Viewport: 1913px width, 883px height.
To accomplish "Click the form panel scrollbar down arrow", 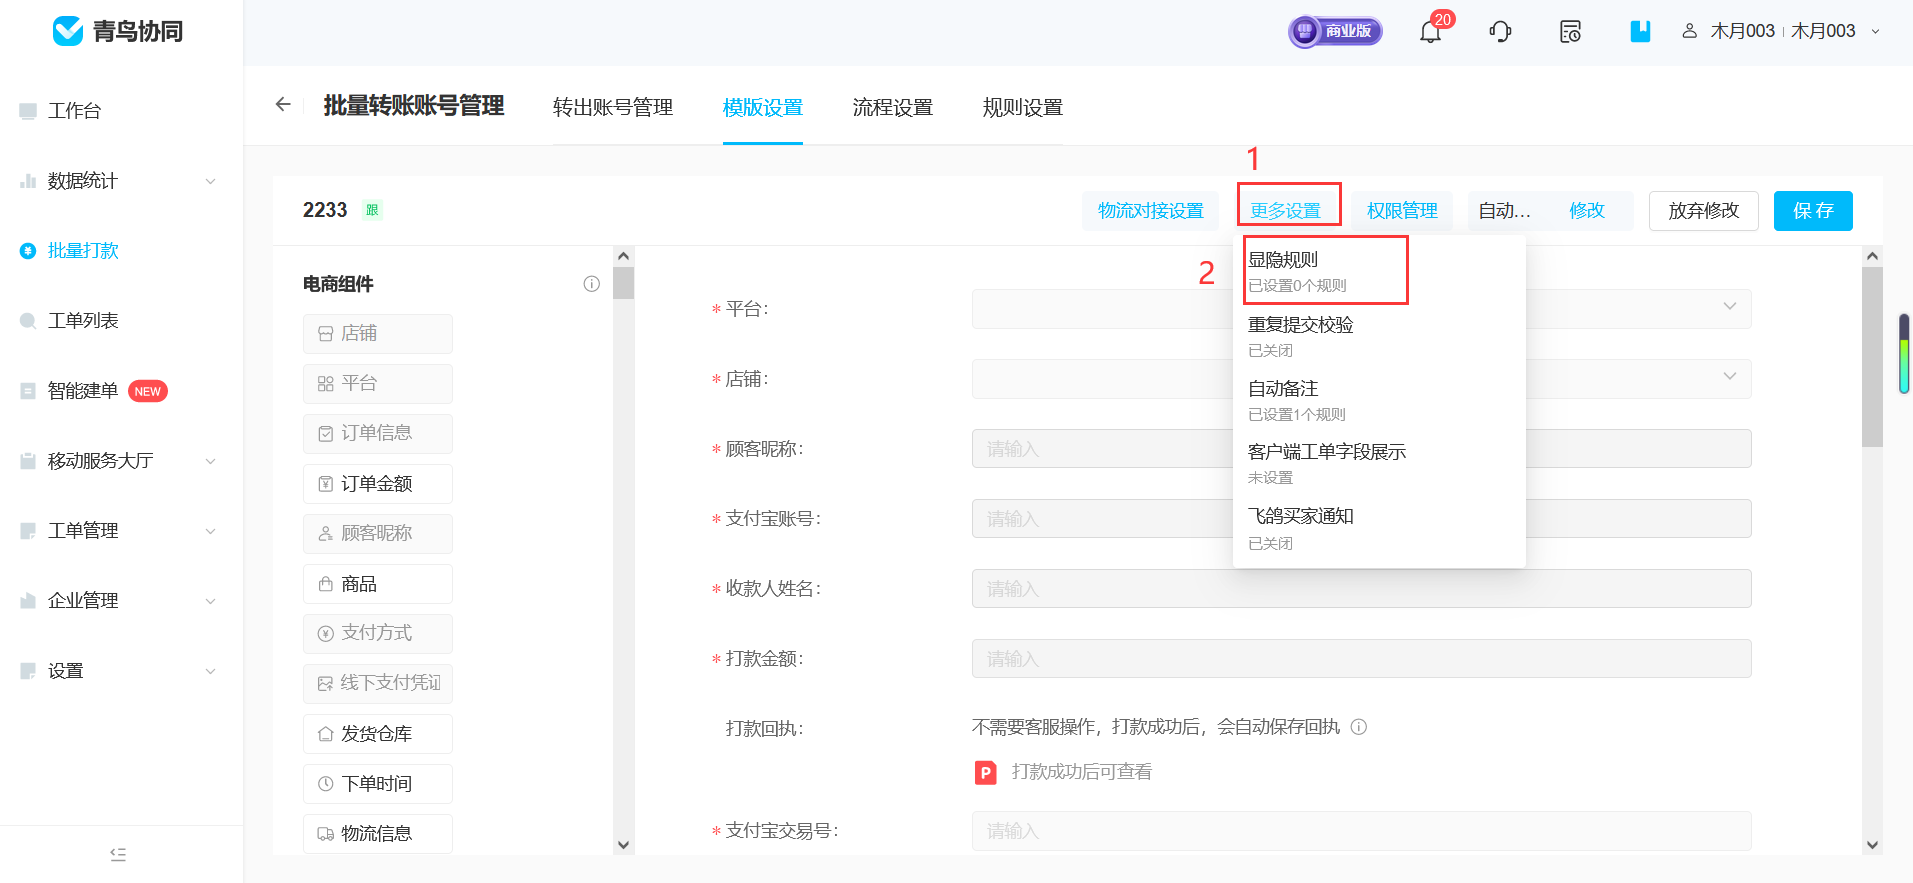I will tap(1872, 845).
